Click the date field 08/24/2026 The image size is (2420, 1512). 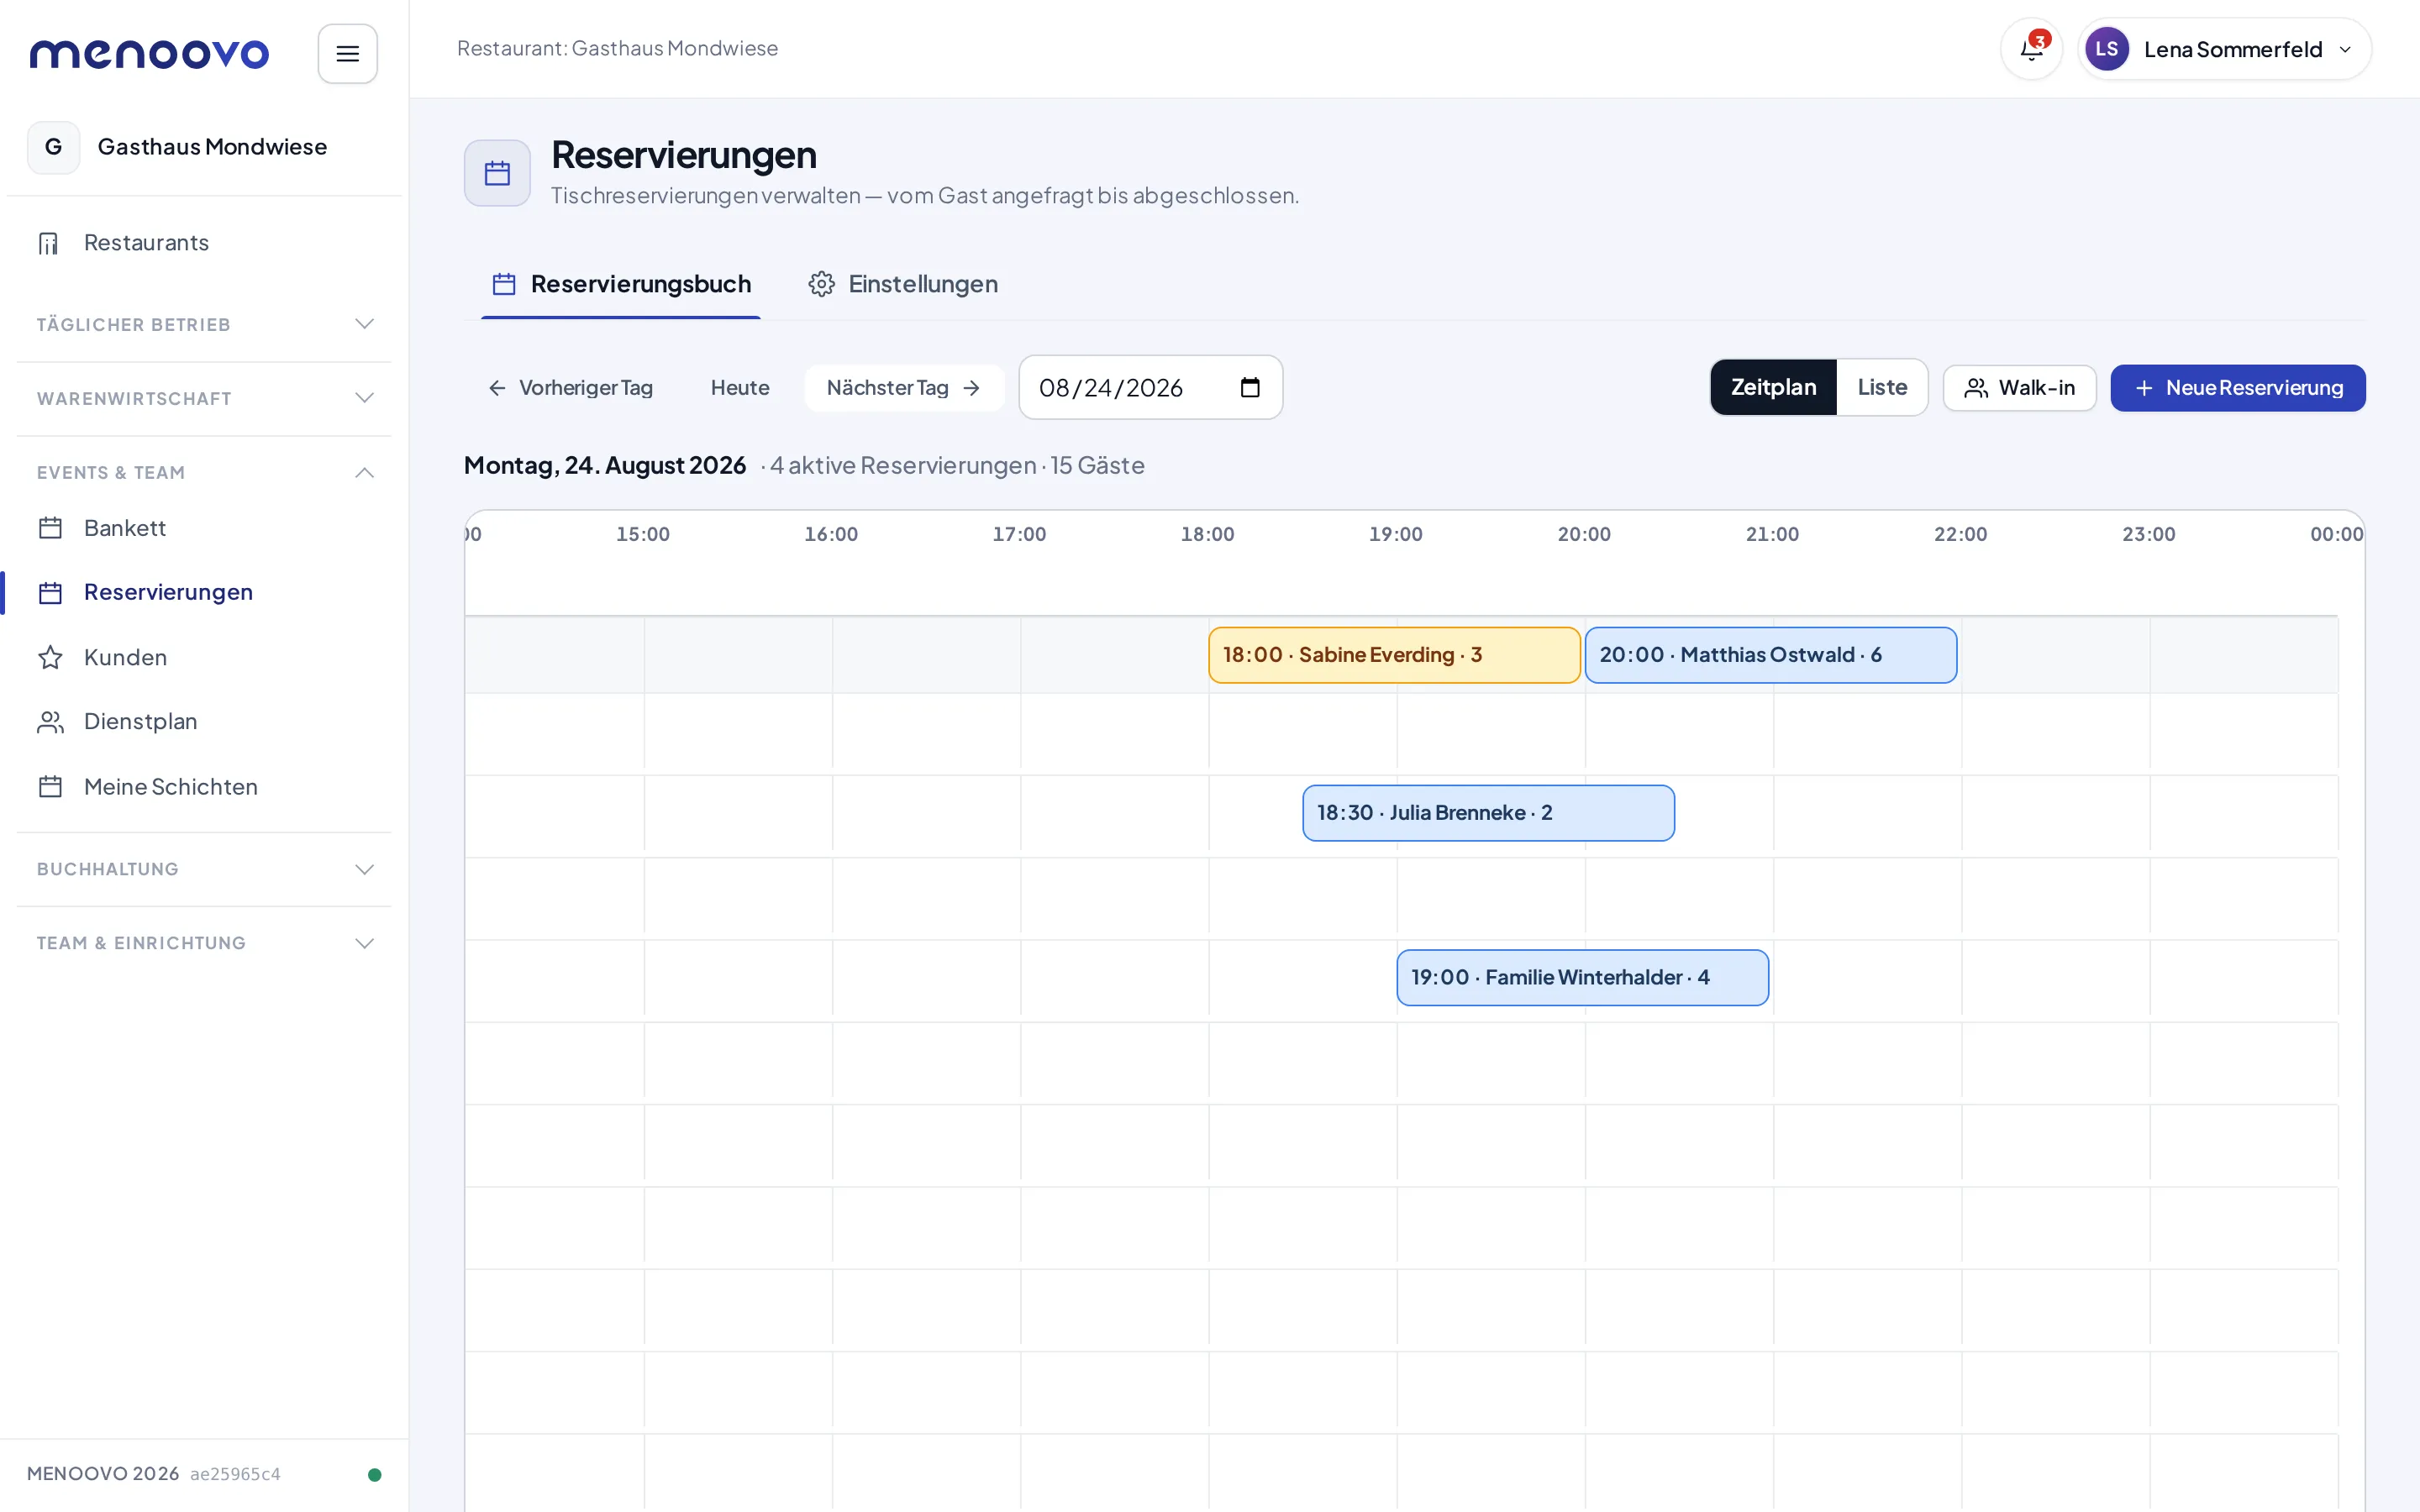tap(1150, 388)
